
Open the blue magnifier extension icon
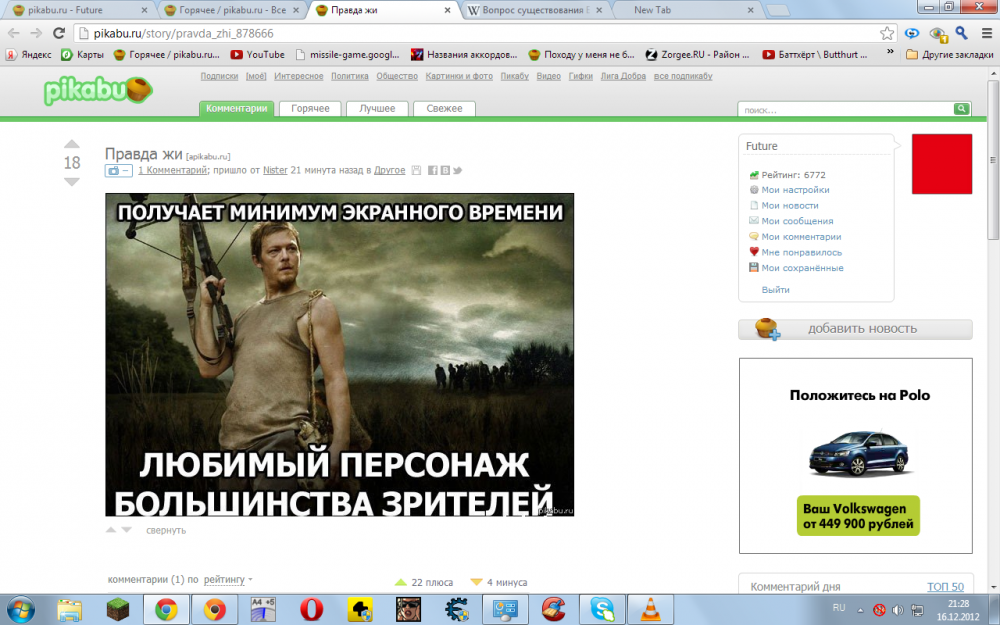pyautogui.click(x=962, y=33)
